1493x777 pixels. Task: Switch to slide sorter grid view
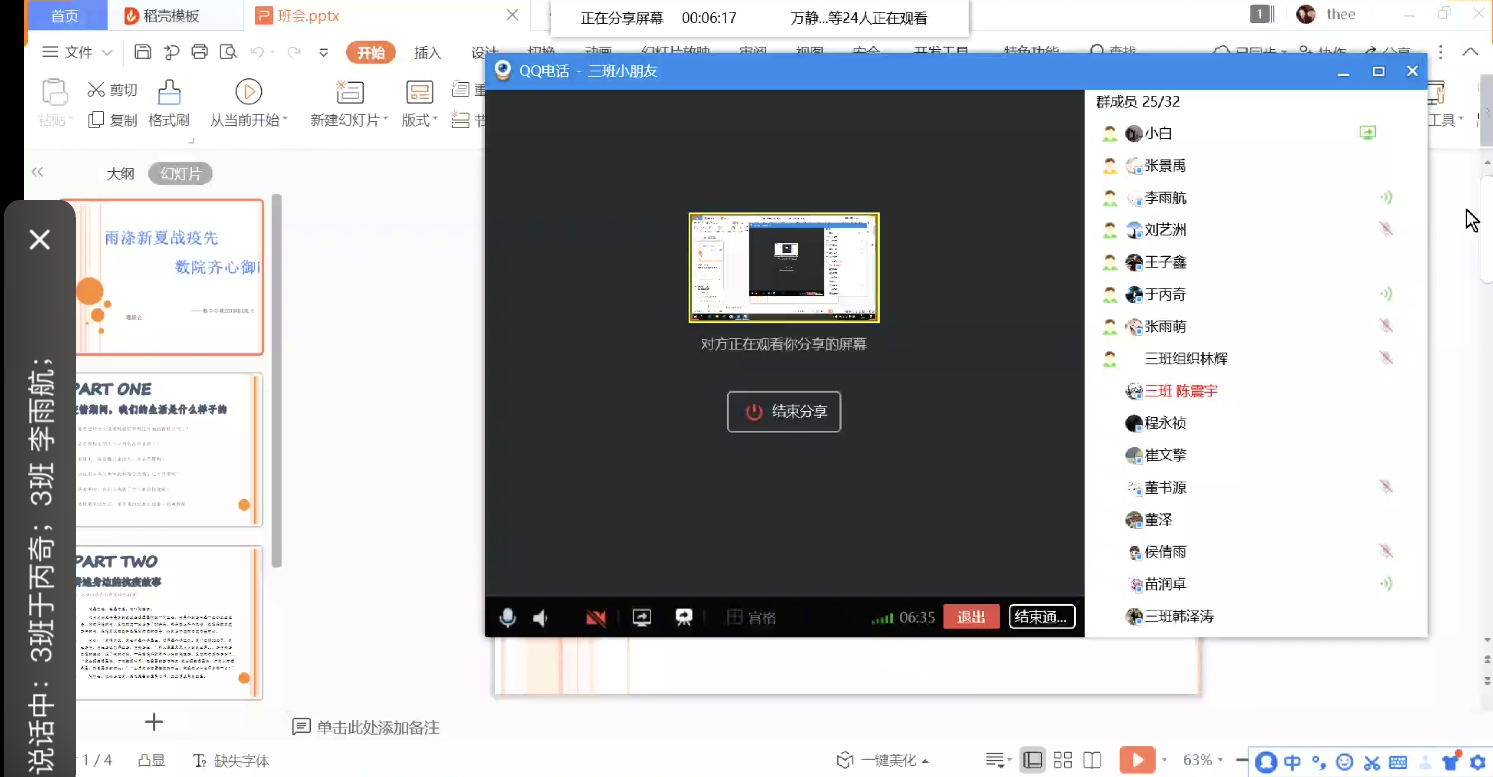[x=1063, y=760]
